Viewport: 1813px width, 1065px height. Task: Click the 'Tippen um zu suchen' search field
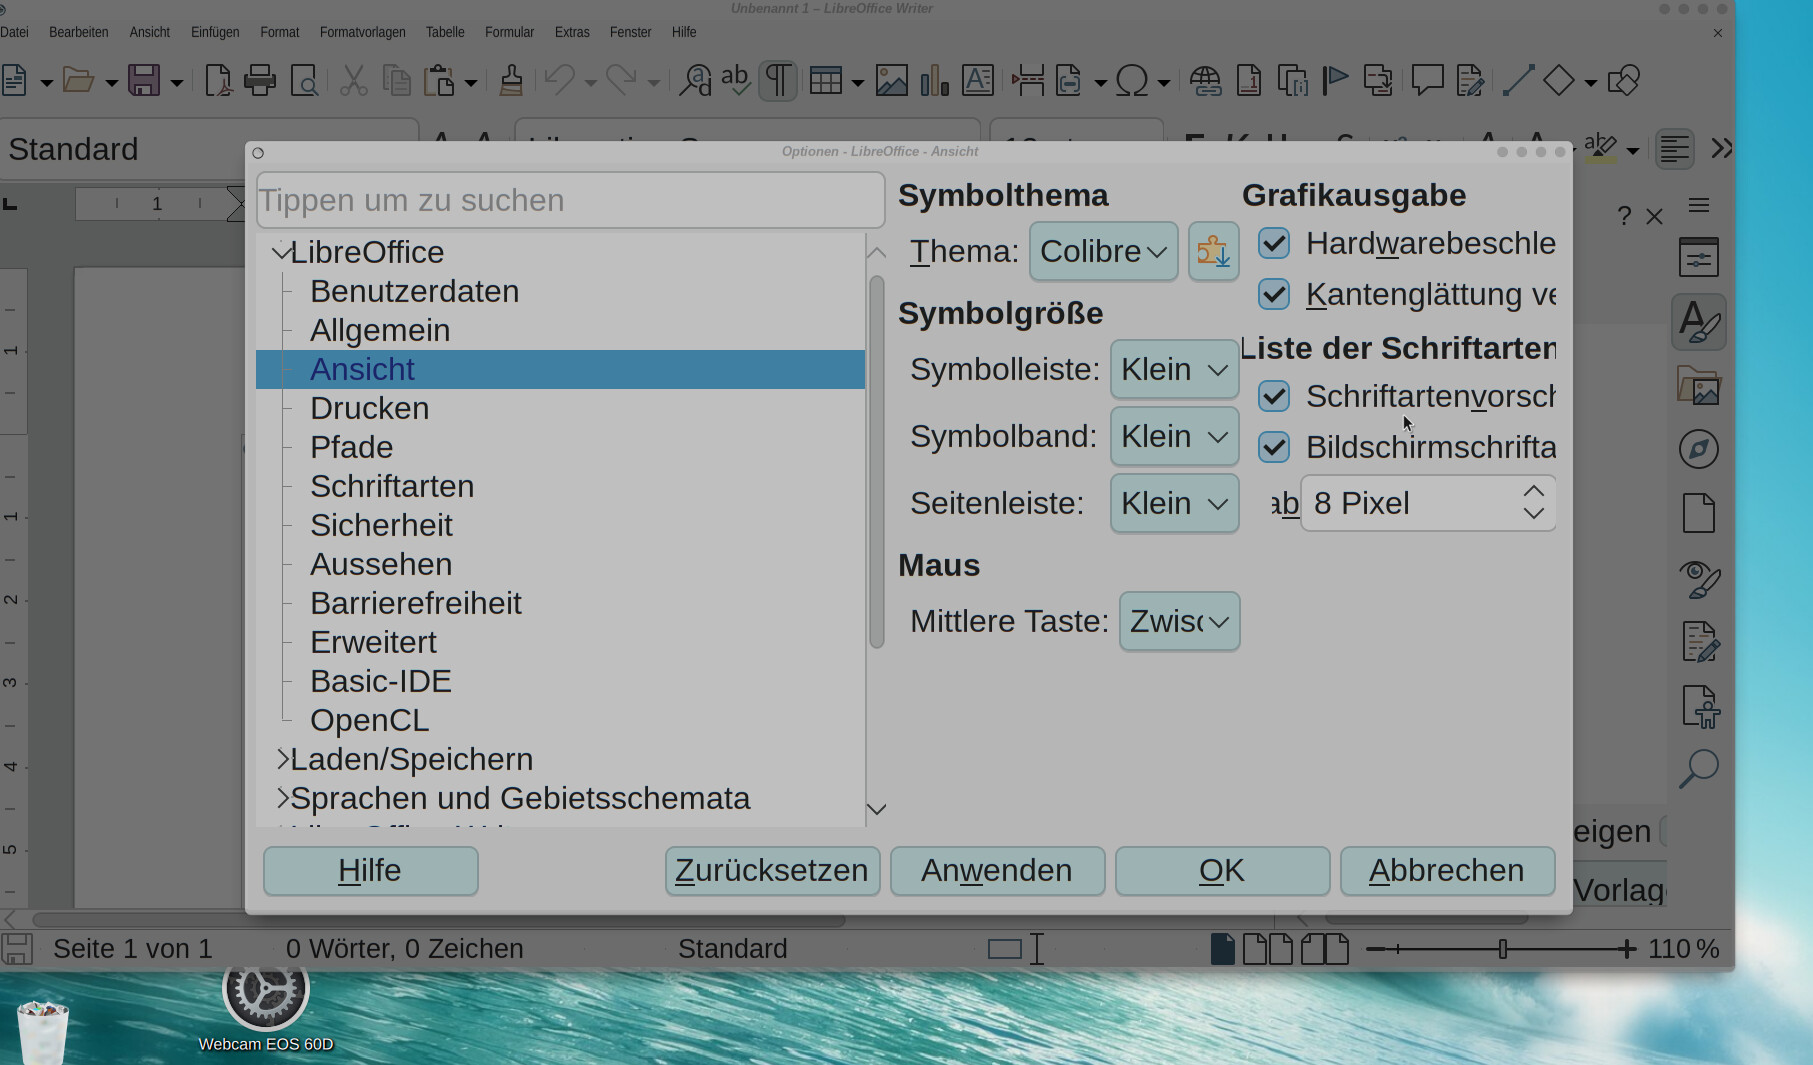click(x=570, y=200)
